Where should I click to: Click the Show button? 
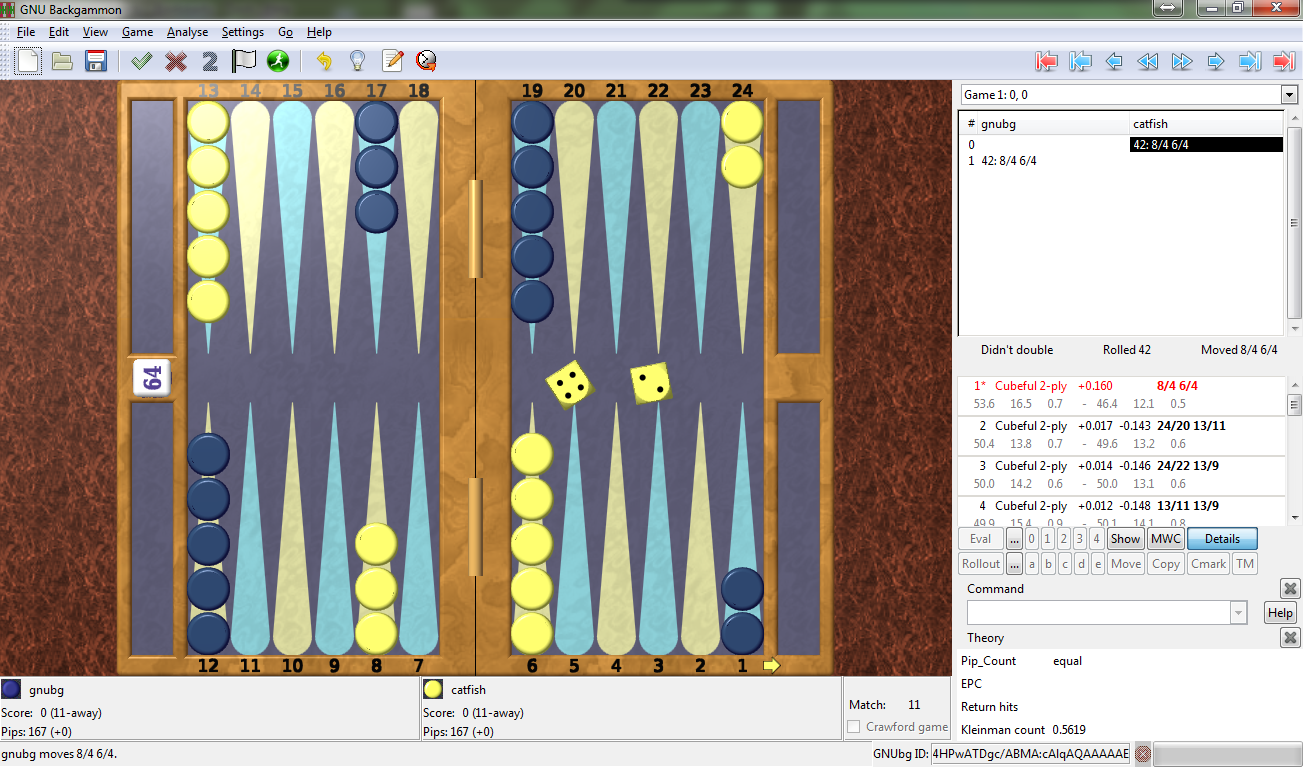(1125, 539)
